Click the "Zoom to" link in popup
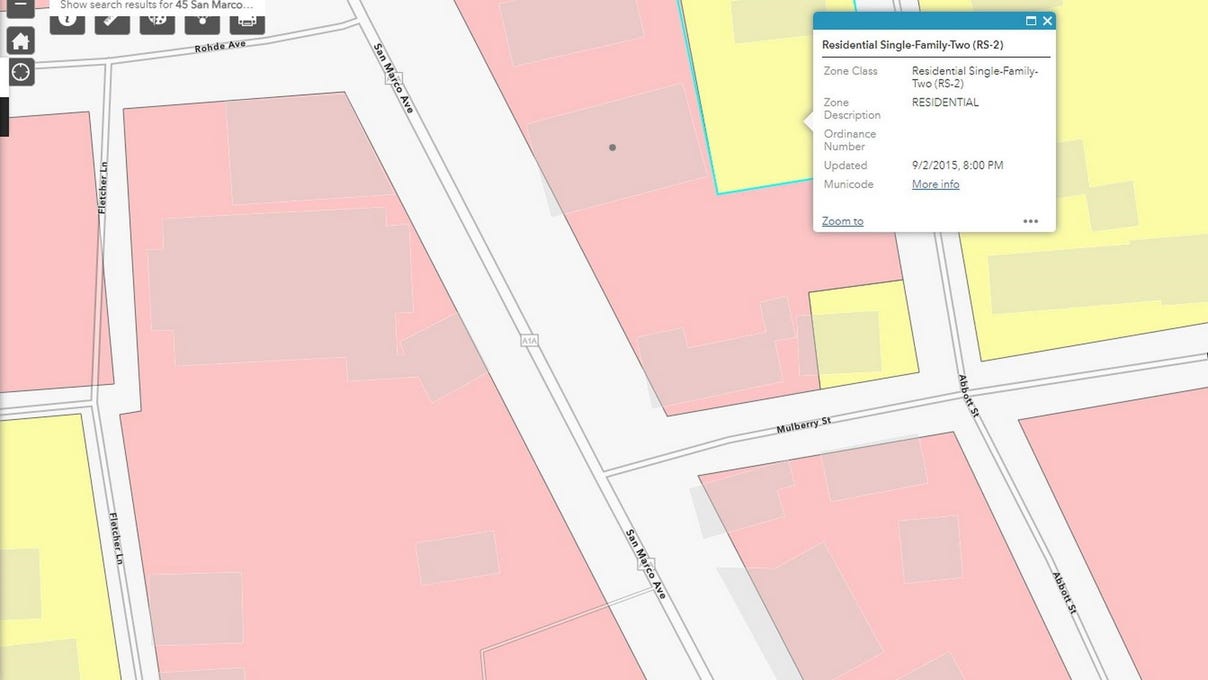The height and width of the screenshot is (680, 1208). click(842, 221)
